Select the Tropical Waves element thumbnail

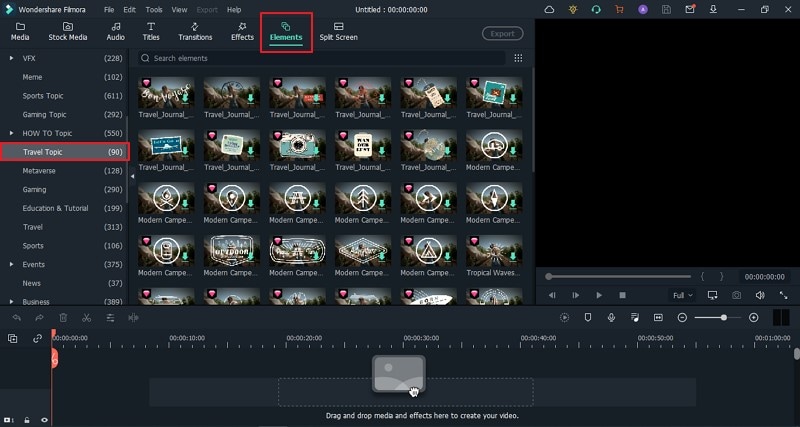coord(494,250)
